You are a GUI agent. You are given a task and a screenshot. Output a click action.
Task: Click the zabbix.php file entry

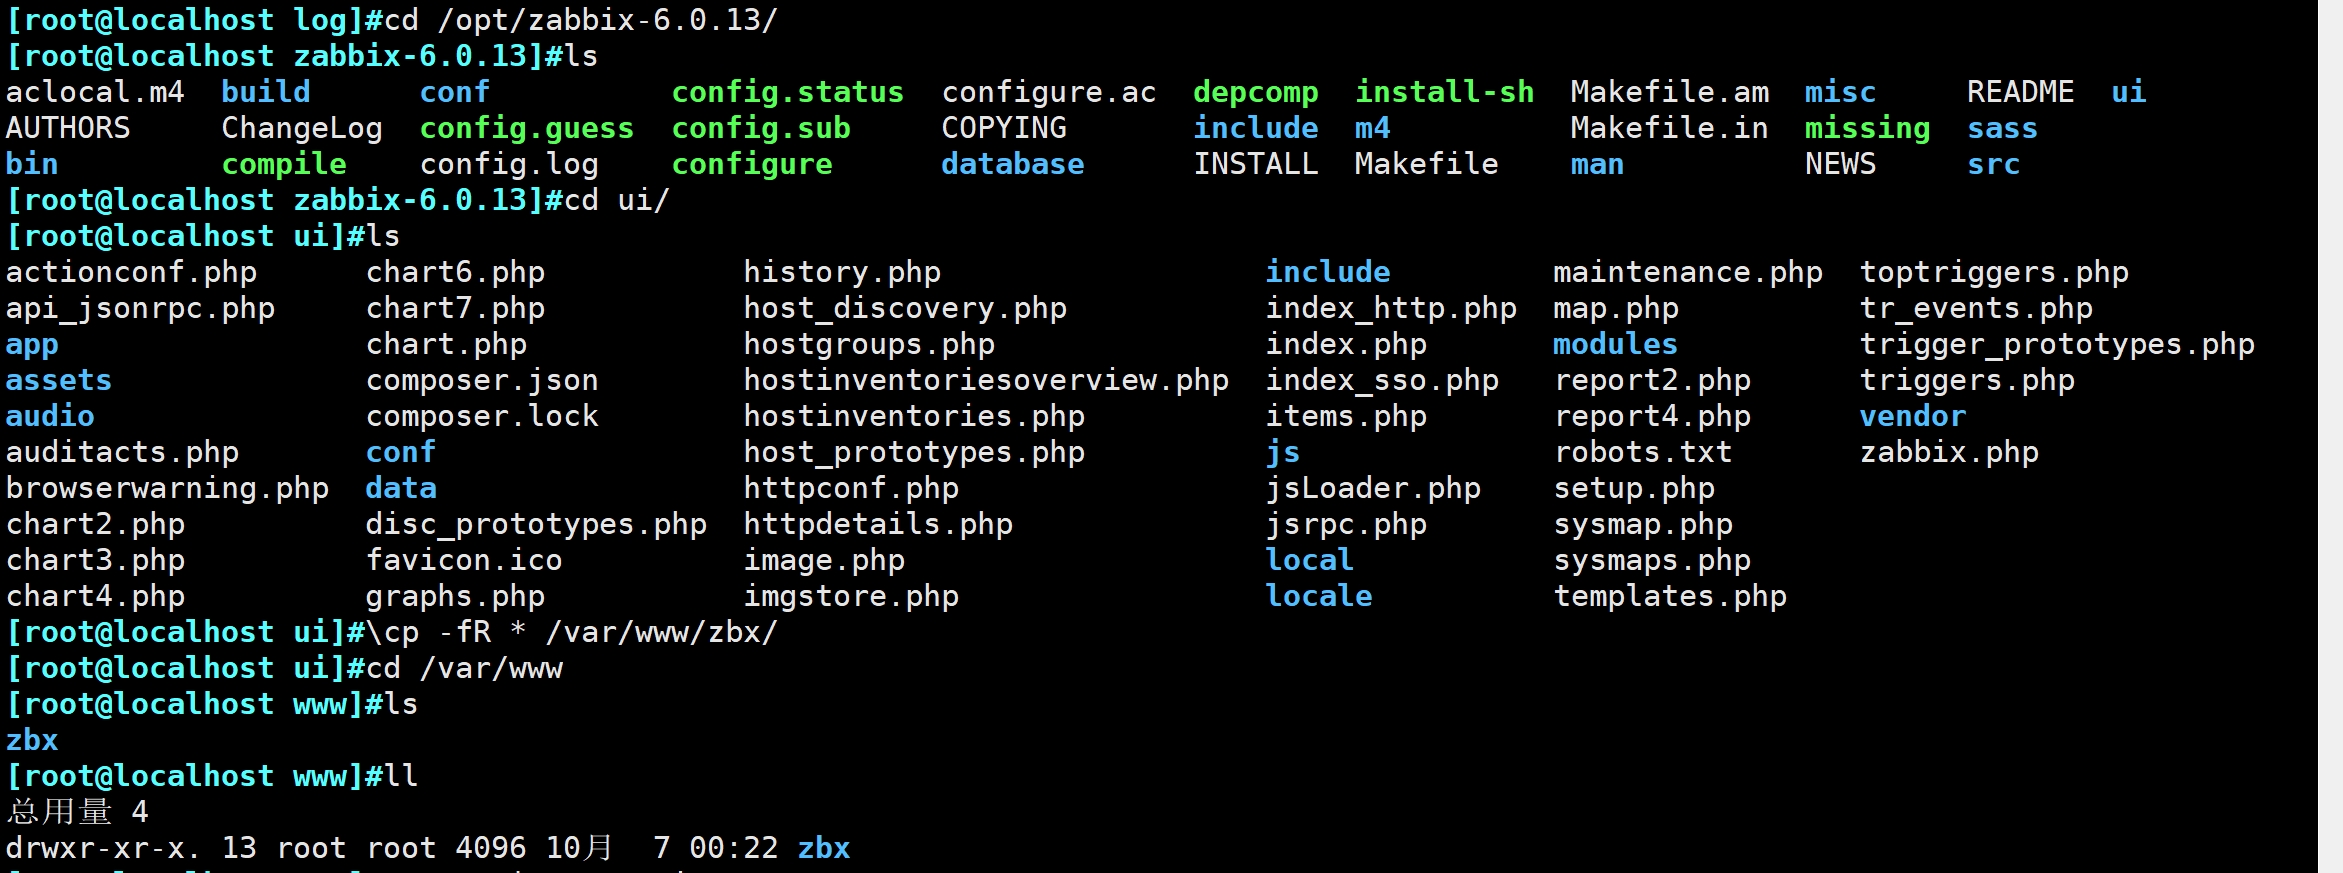click(1949, 452)
